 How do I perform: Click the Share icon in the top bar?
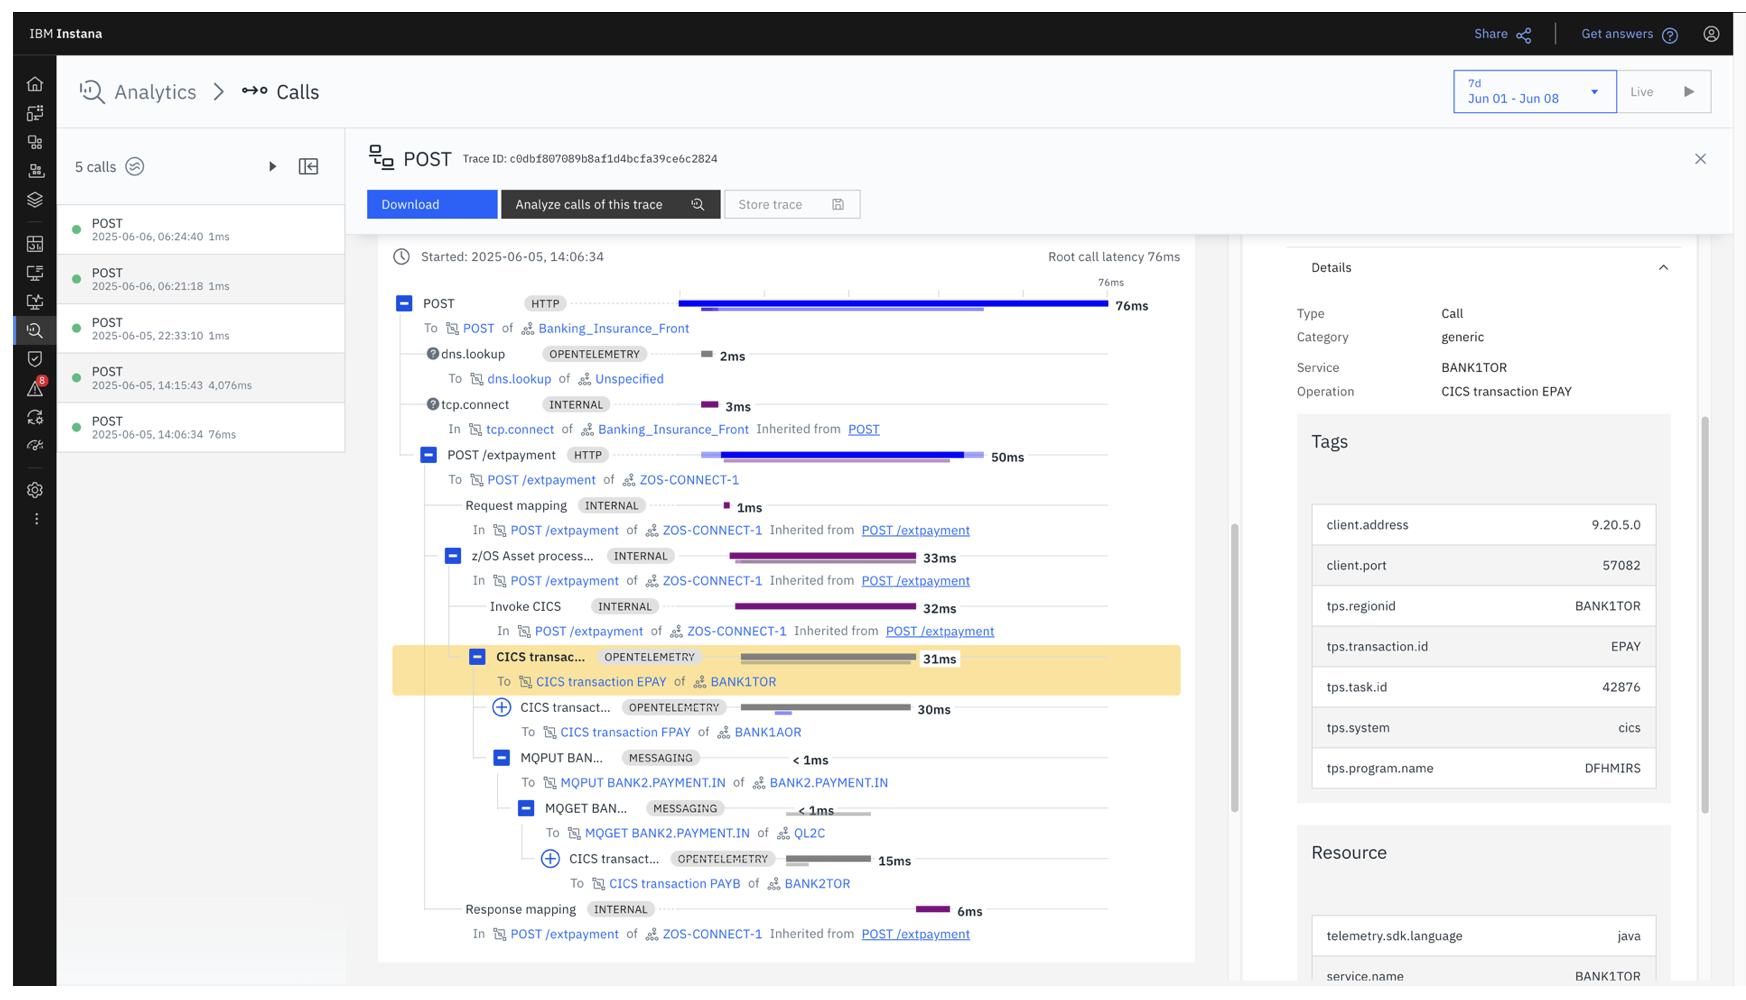click(1524, 35)
